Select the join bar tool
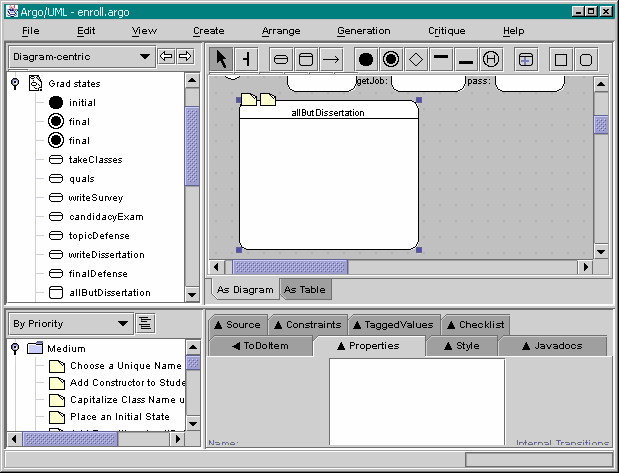This screenshot has height=473, width=619. coord(466,60)
